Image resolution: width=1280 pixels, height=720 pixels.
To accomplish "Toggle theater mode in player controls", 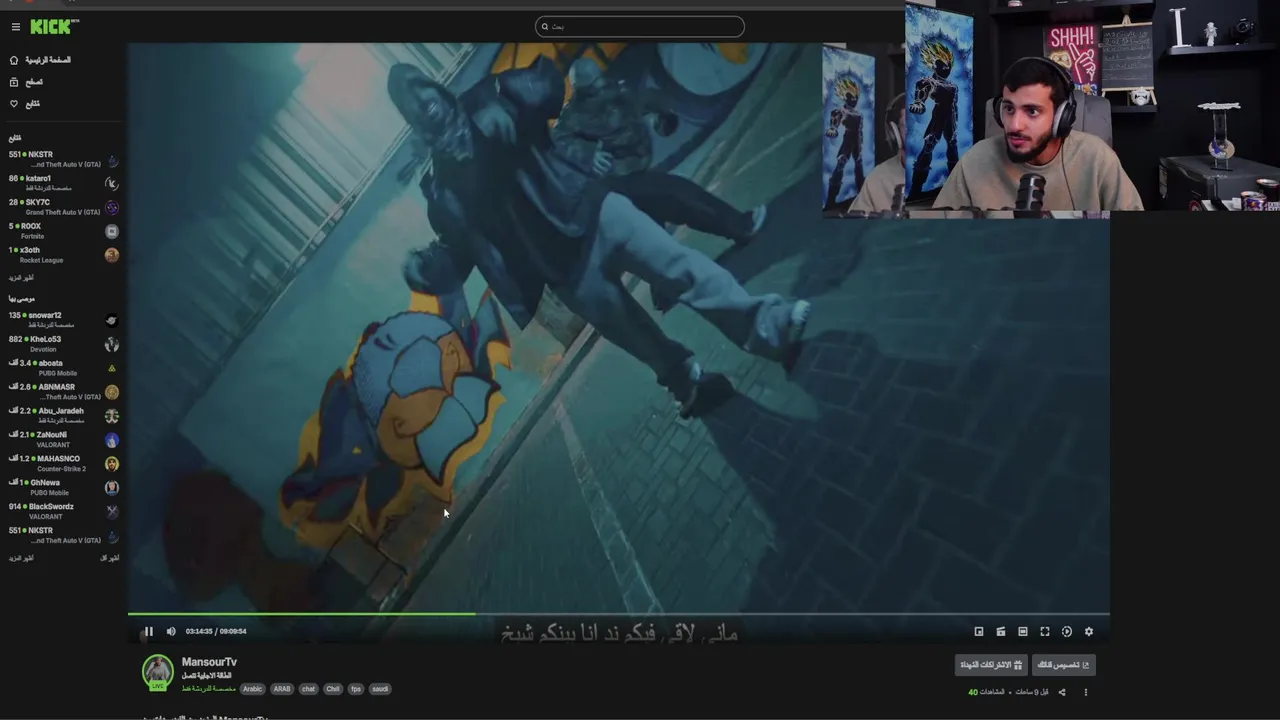I will click(x=1023, y=631).
